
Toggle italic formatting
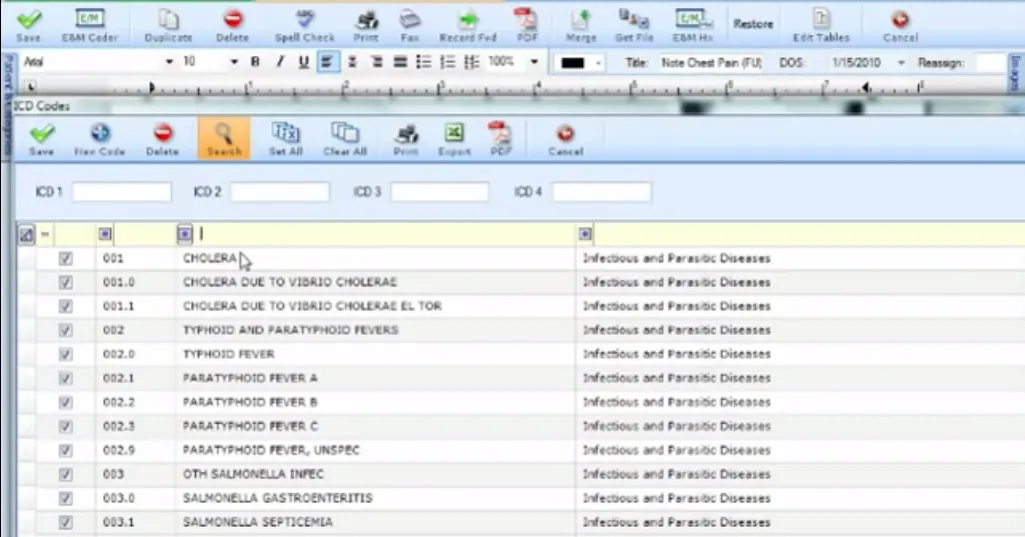click(x=280, y=62)
